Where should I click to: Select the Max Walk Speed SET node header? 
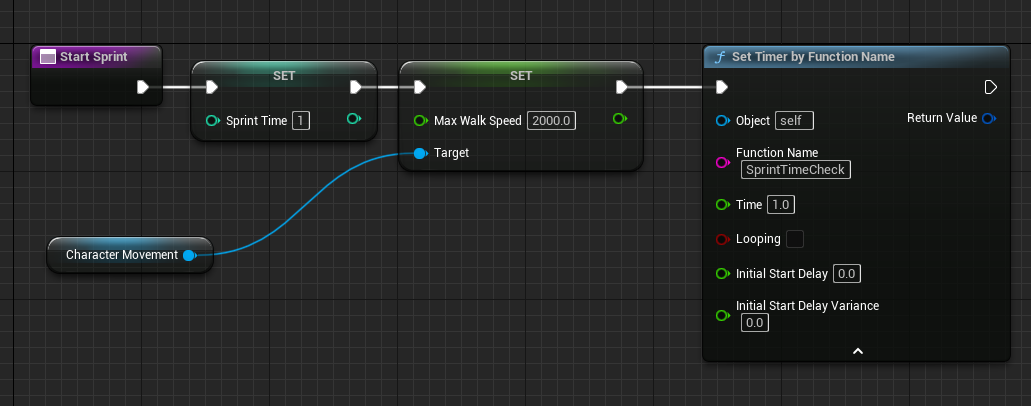521,76
